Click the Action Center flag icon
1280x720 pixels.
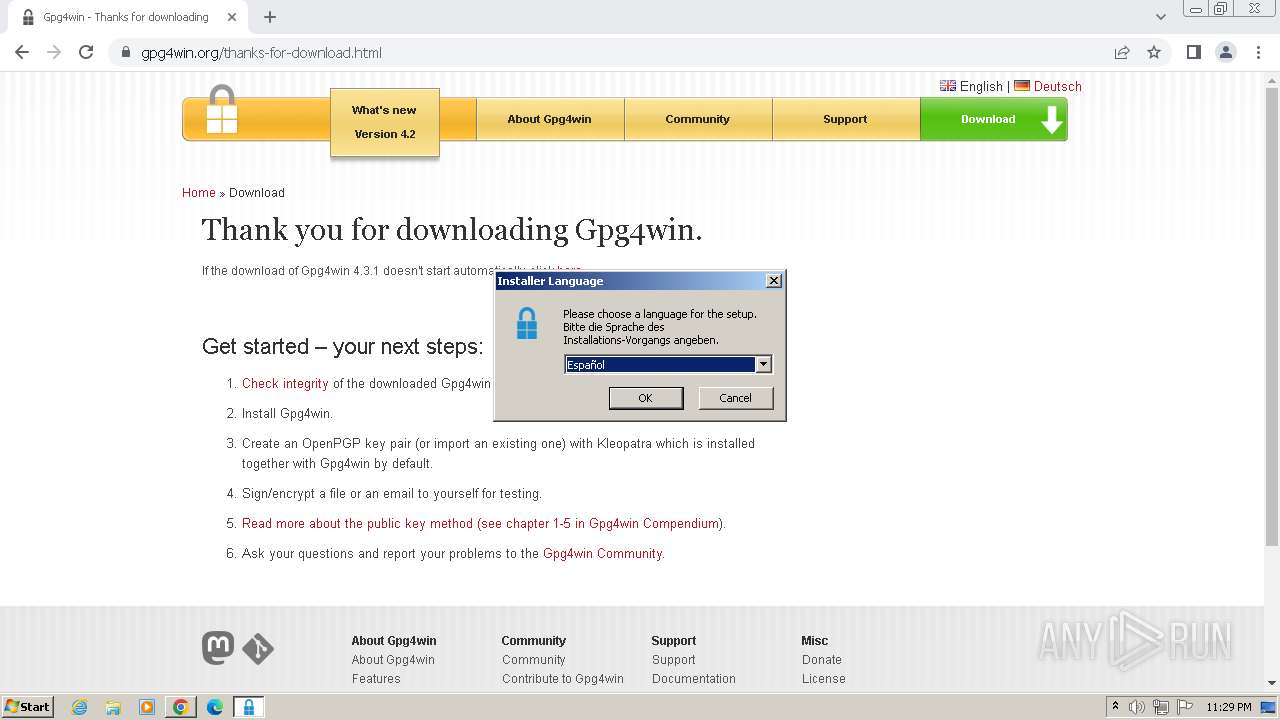1184,707
